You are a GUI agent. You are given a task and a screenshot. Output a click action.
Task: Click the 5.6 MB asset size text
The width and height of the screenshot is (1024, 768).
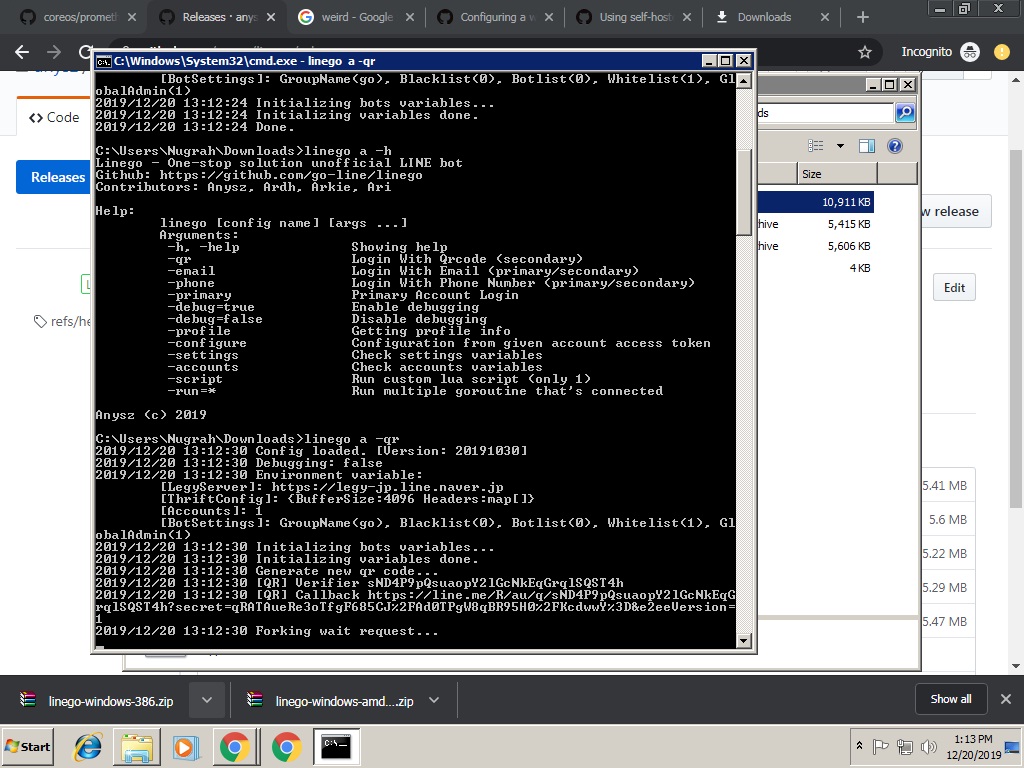click(948, 519)
